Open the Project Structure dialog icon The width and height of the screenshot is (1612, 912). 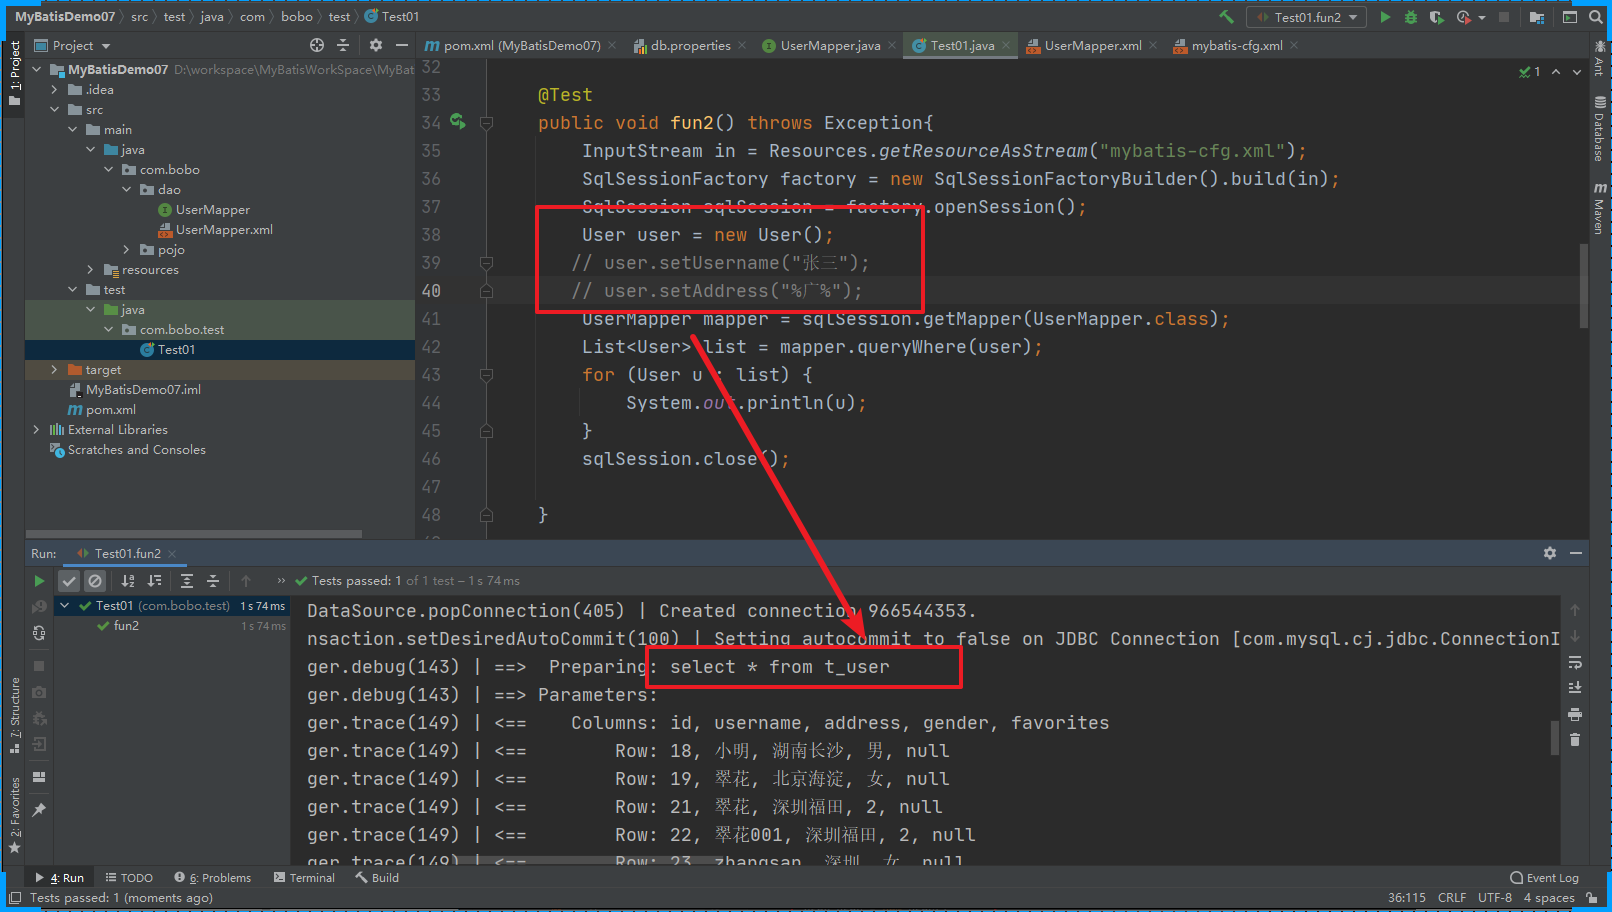1537,17
